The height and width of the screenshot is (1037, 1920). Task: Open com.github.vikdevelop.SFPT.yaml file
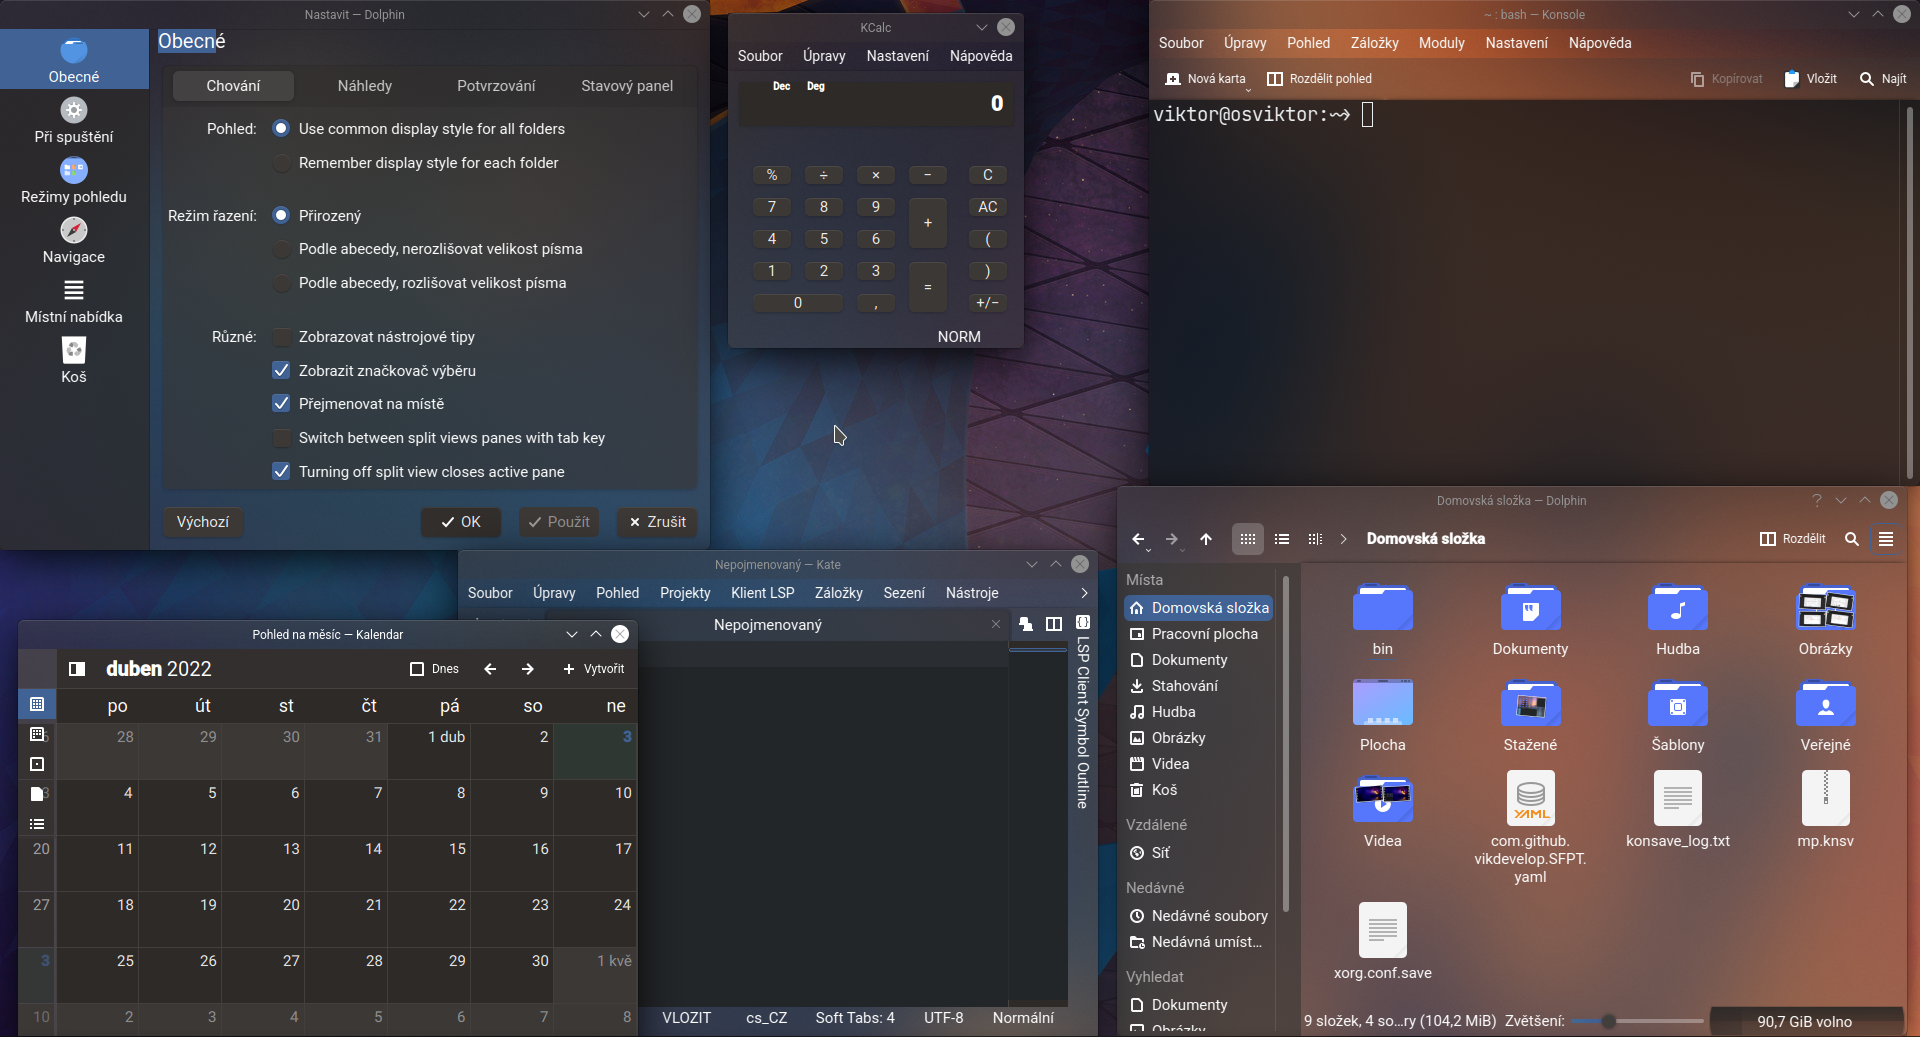pos(1530,798)
